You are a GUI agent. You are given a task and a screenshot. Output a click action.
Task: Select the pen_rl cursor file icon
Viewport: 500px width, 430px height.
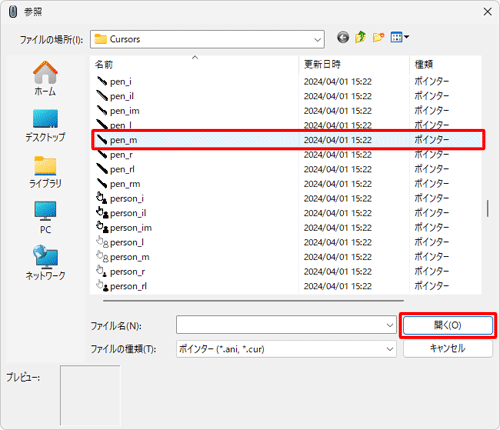(x=102, y=169)
